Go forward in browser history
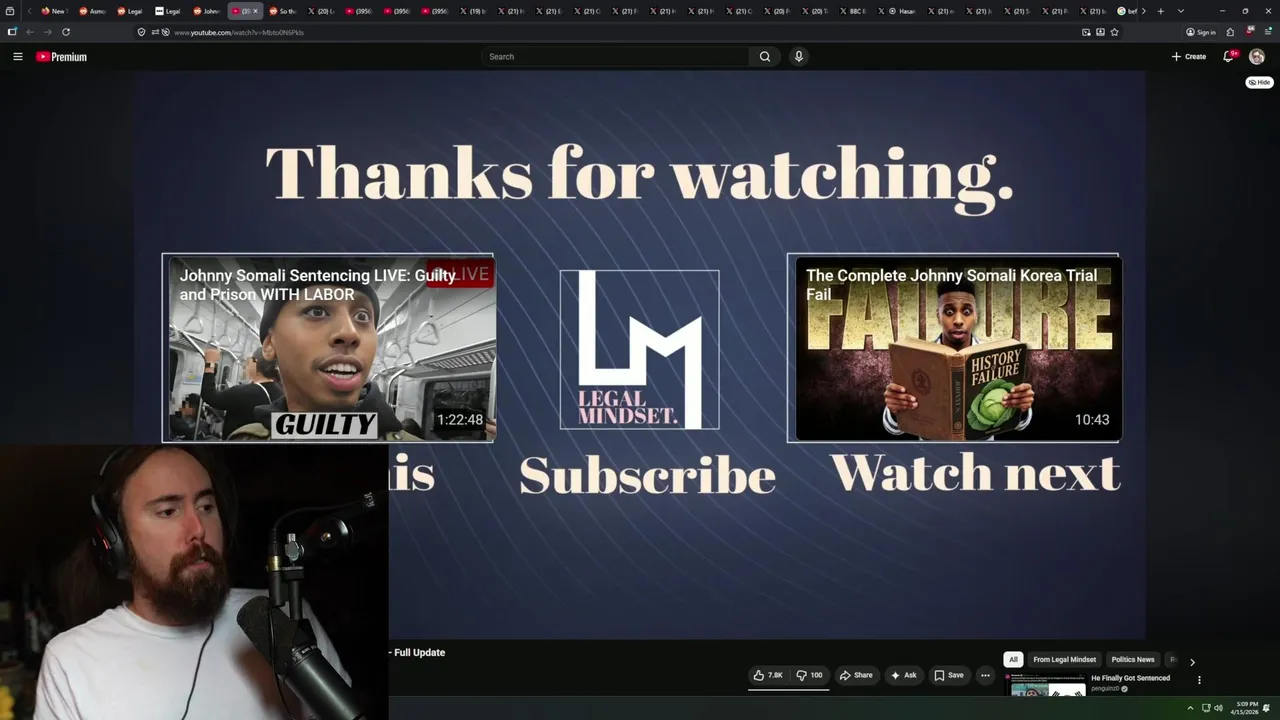 point(47,32)
